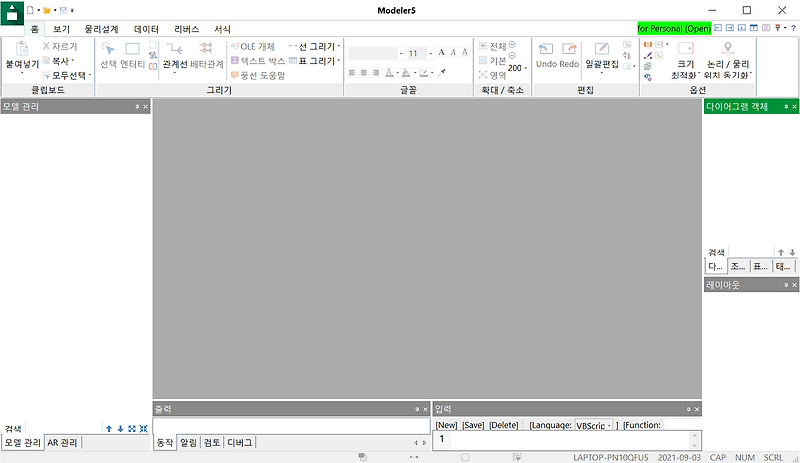Image resolution: width=800 pixels, height=463 pixels.
Task: Click the Select All (모두선택) icon
Action: 46,76
